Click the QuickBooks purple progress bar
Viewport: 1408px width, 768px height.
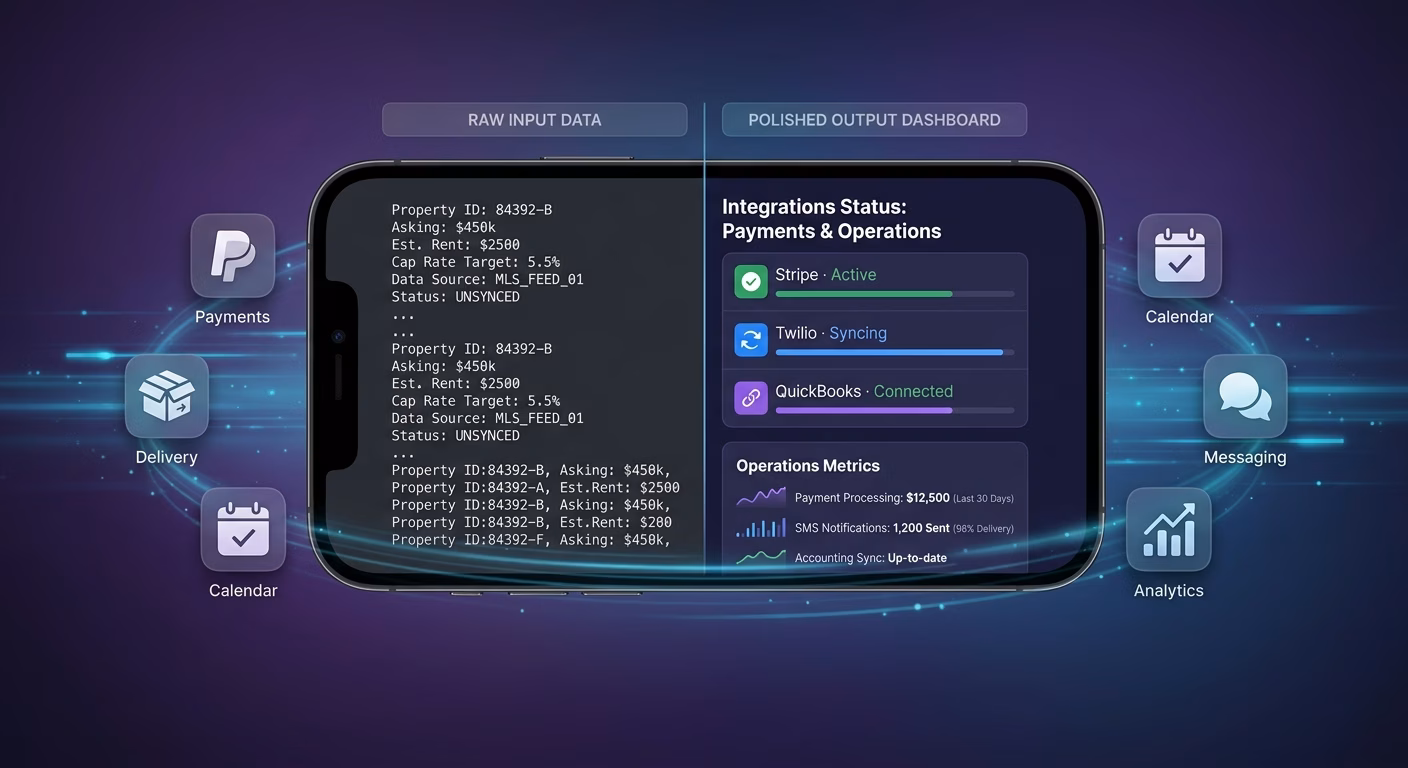[x=895, y=410]
